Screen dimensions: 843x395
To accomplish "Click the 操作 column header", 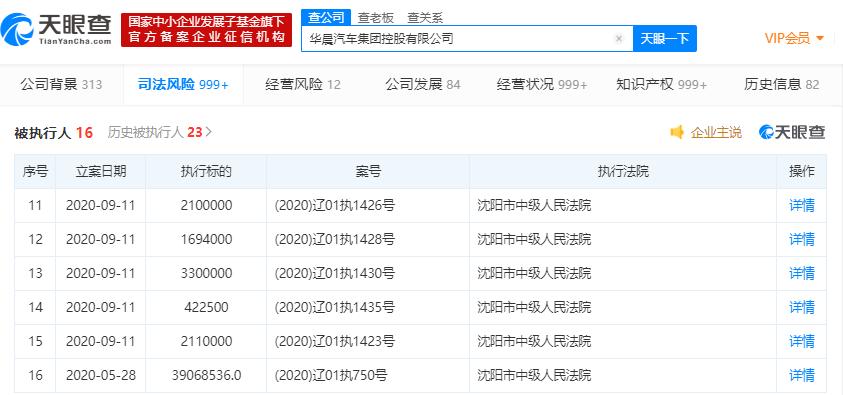I will click(x=802, y=171).
